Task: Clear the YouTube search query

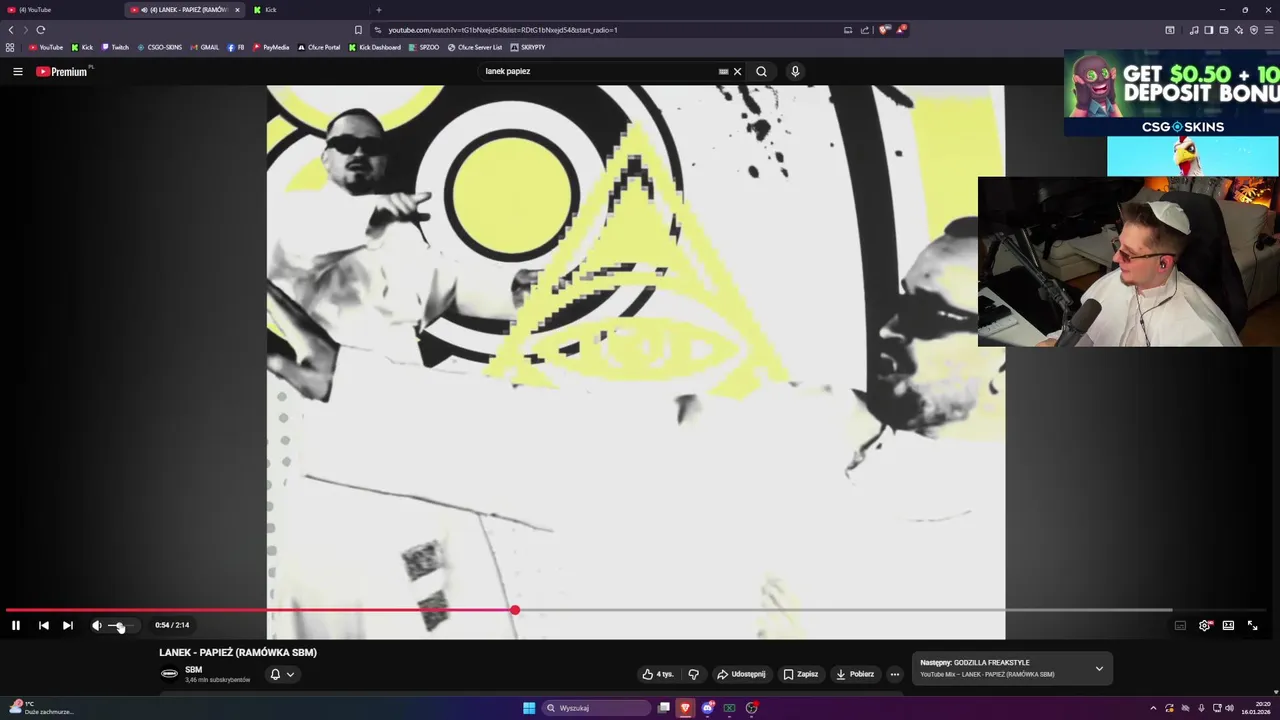Action: point(737,71)
